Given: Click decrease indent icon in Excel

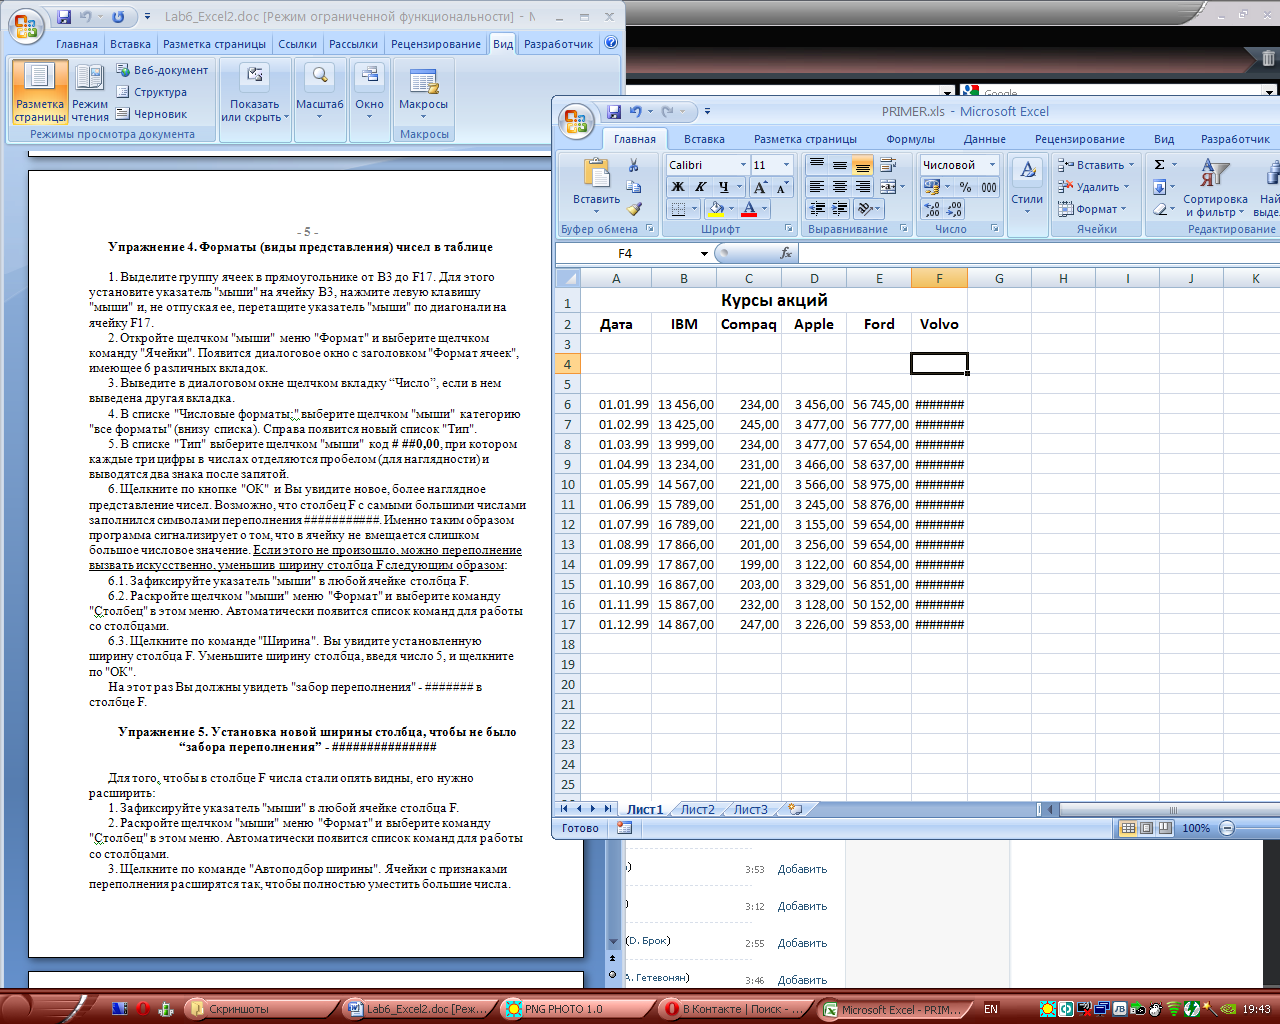Looking at the screenshot, I should pos(817,209).
